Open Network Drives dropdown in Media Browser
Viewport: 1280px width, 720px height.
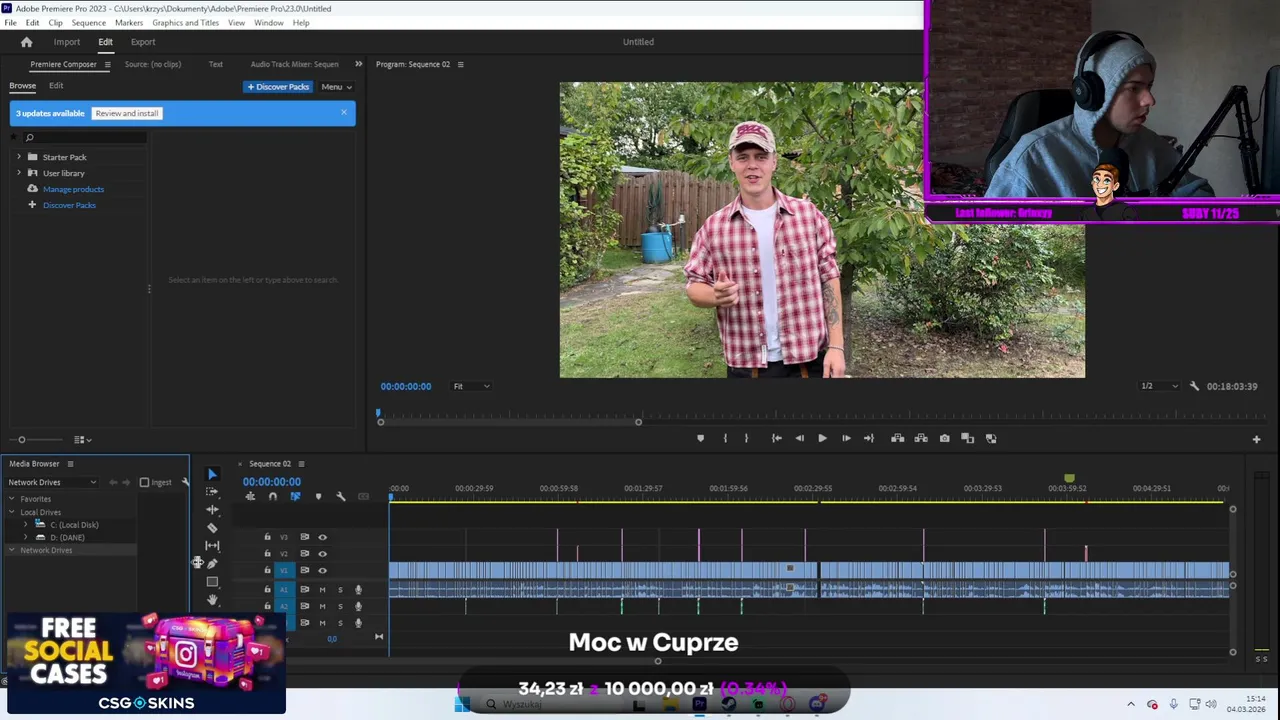click(52, 482)
